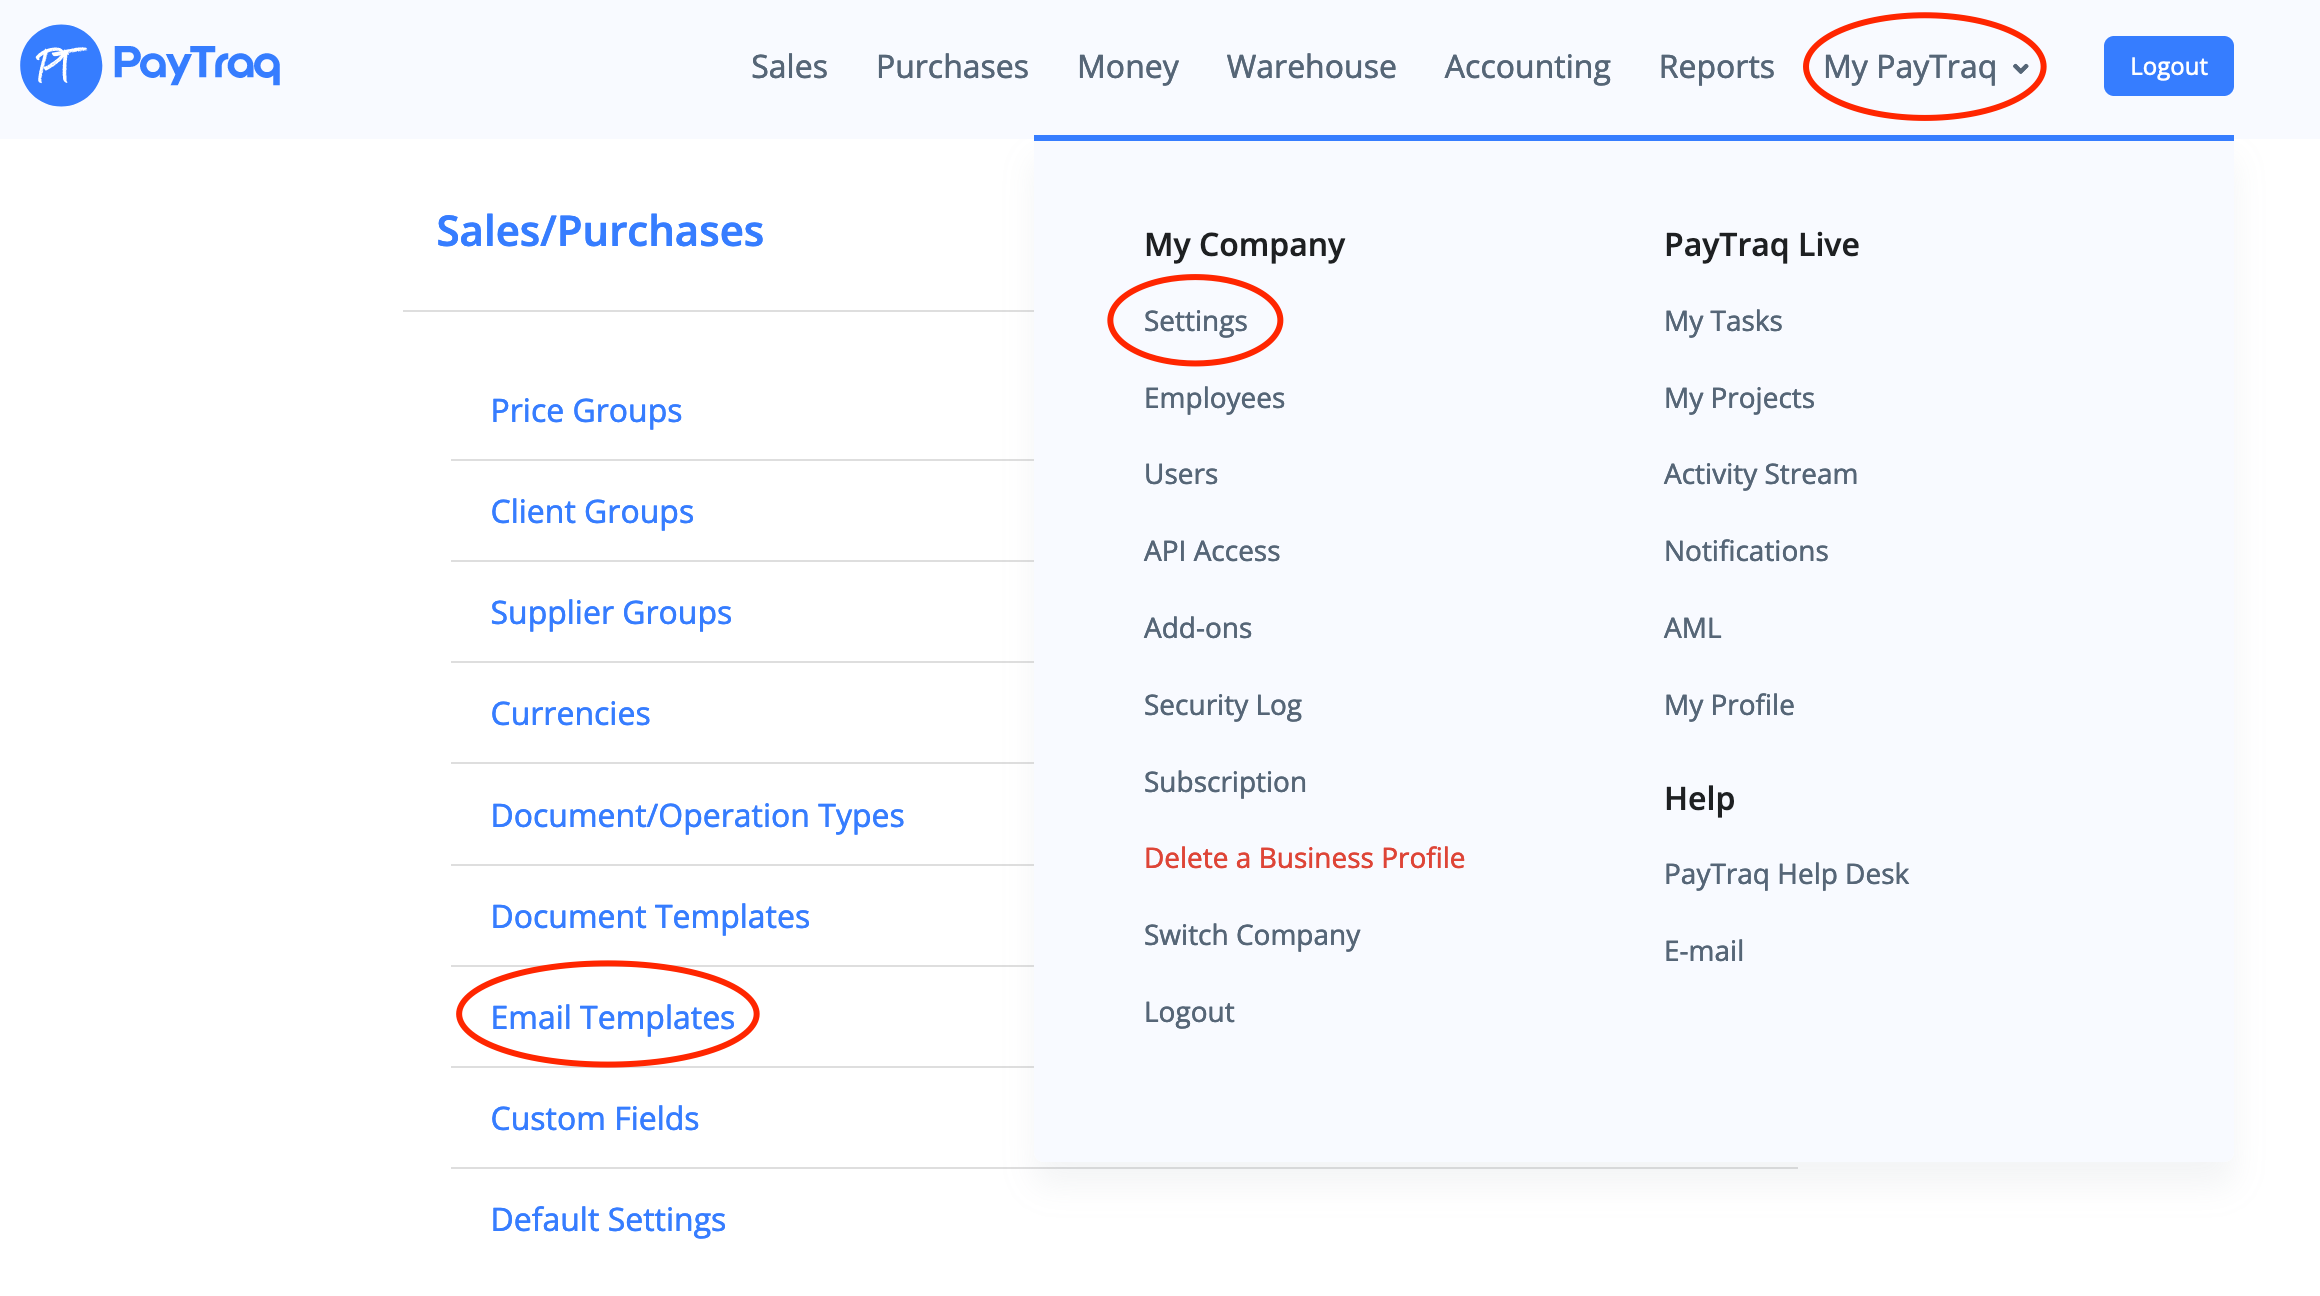This screenshot has width=2320, height=1296.
Task: Open Document Templates
Action: 650,916
